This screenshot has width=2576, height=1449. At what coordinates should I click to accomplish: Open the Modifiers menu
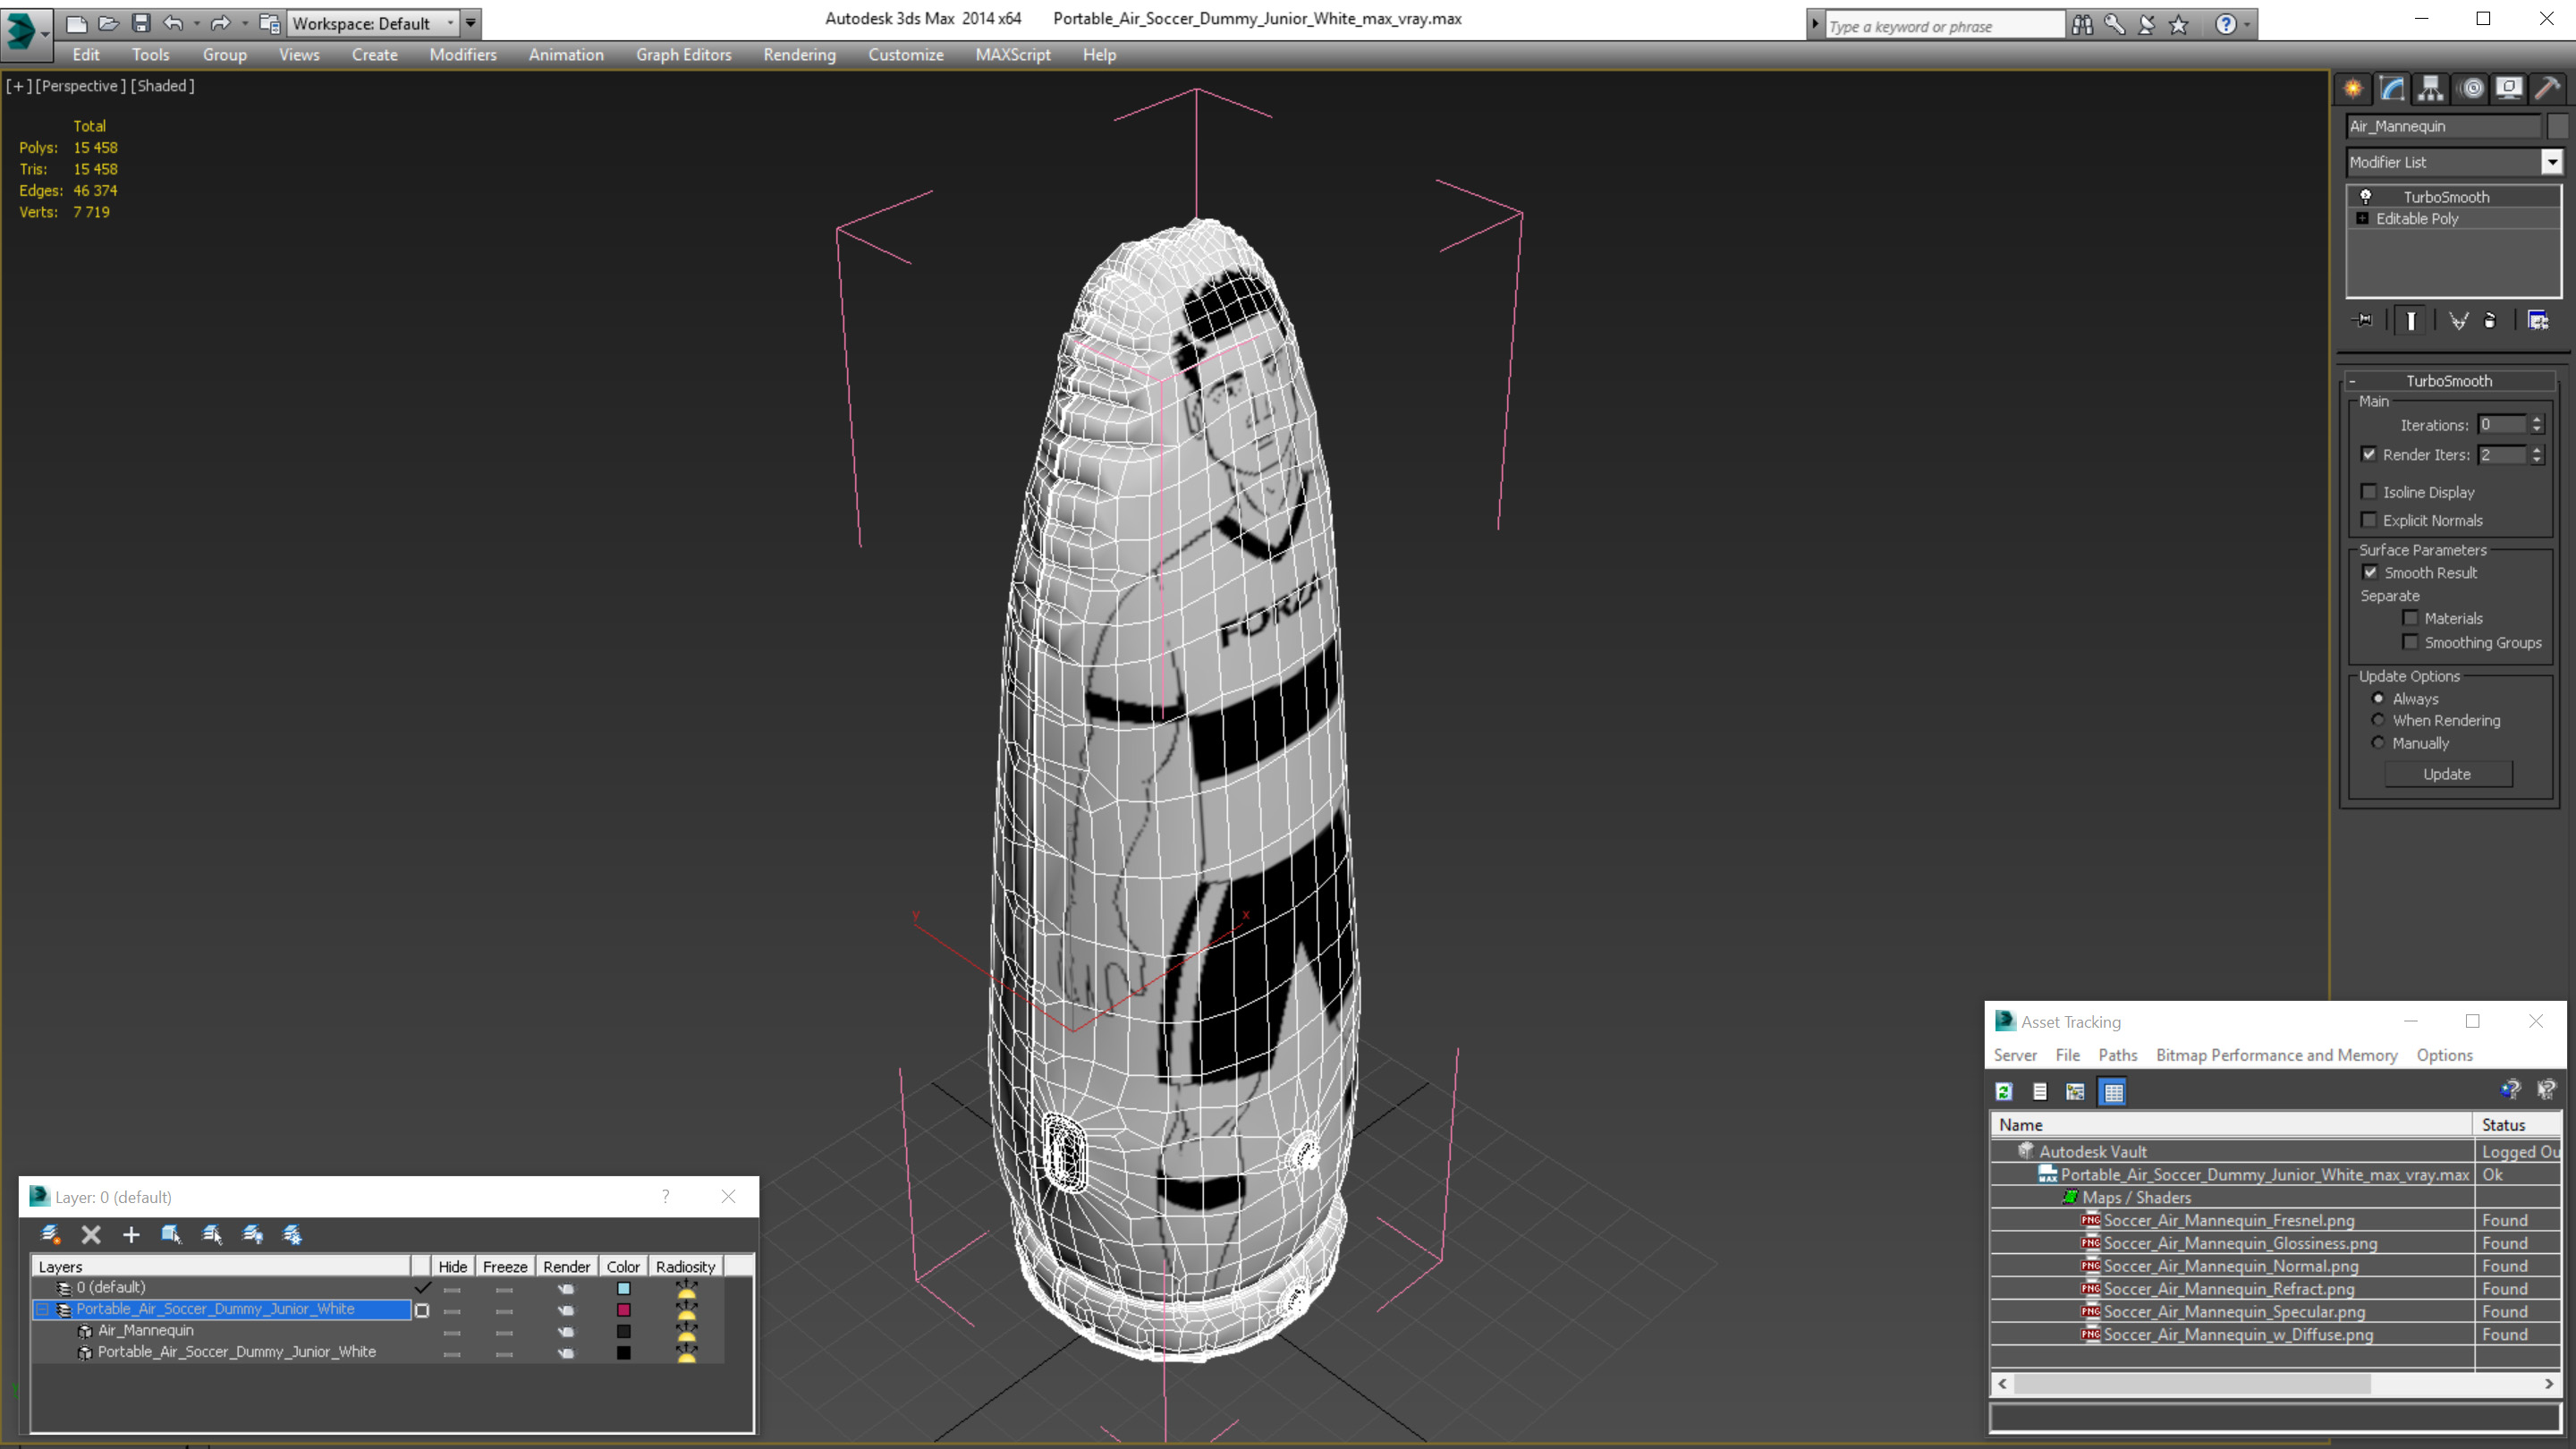[x=462, y=55]
